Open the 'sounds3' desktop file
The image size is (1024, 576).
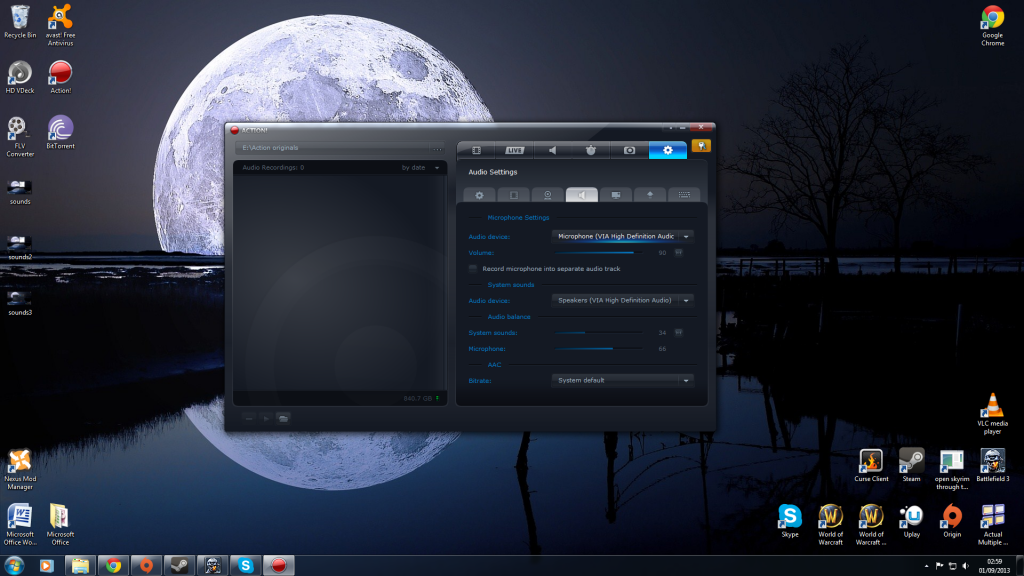click(x=20, y=302)
